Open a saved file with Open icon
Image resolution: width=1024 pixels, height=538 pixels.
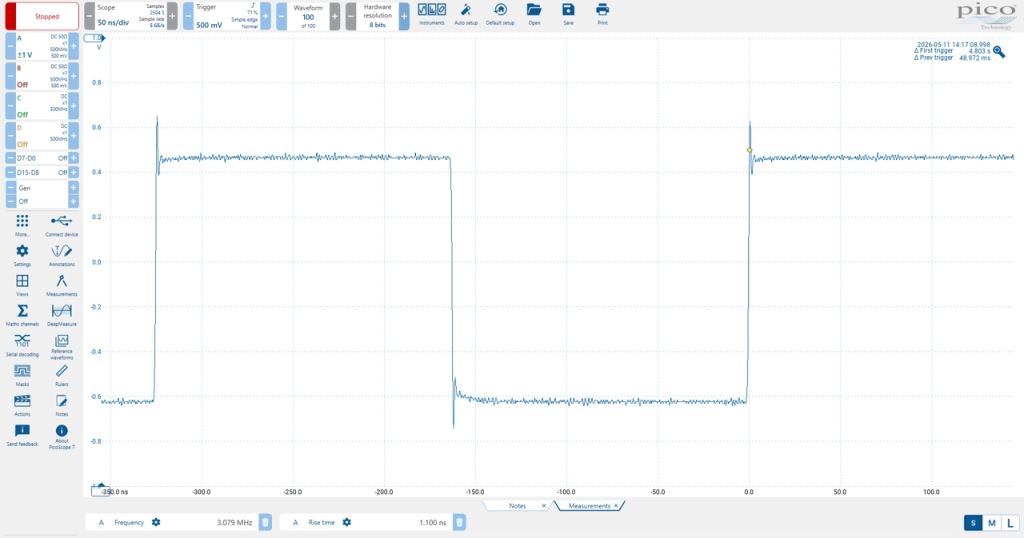(x=534, y=14)
